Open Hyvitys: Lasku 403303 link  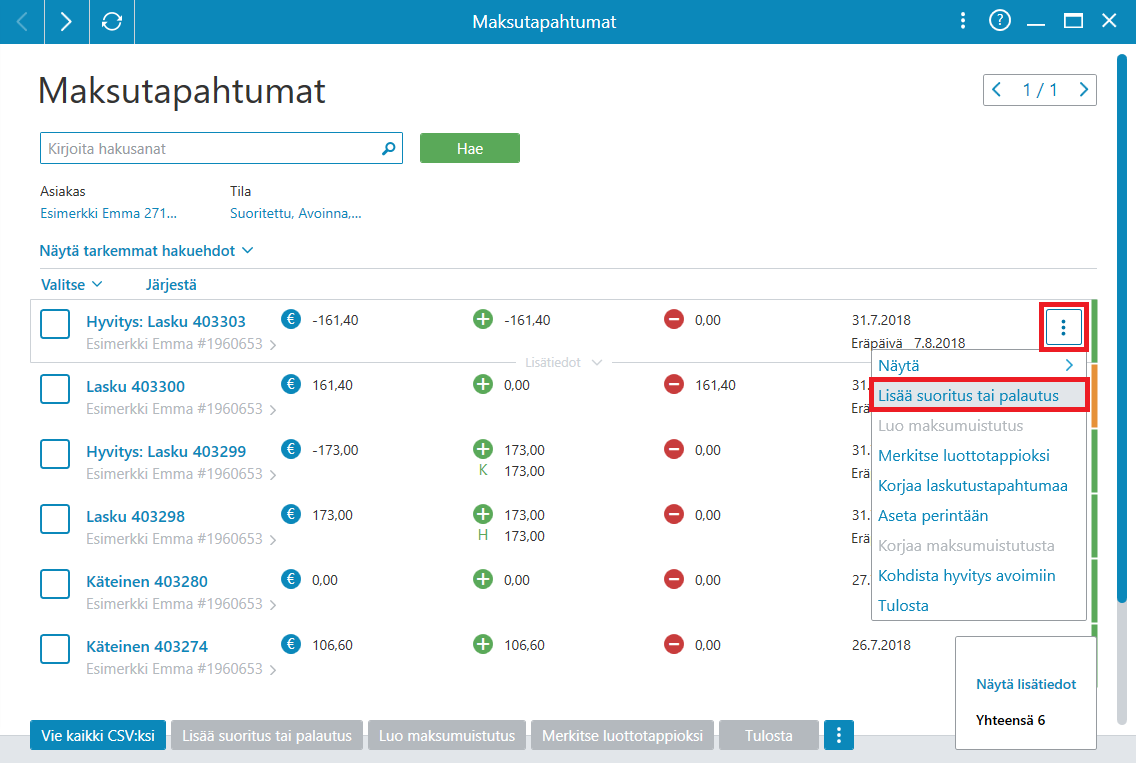point(166,321)
